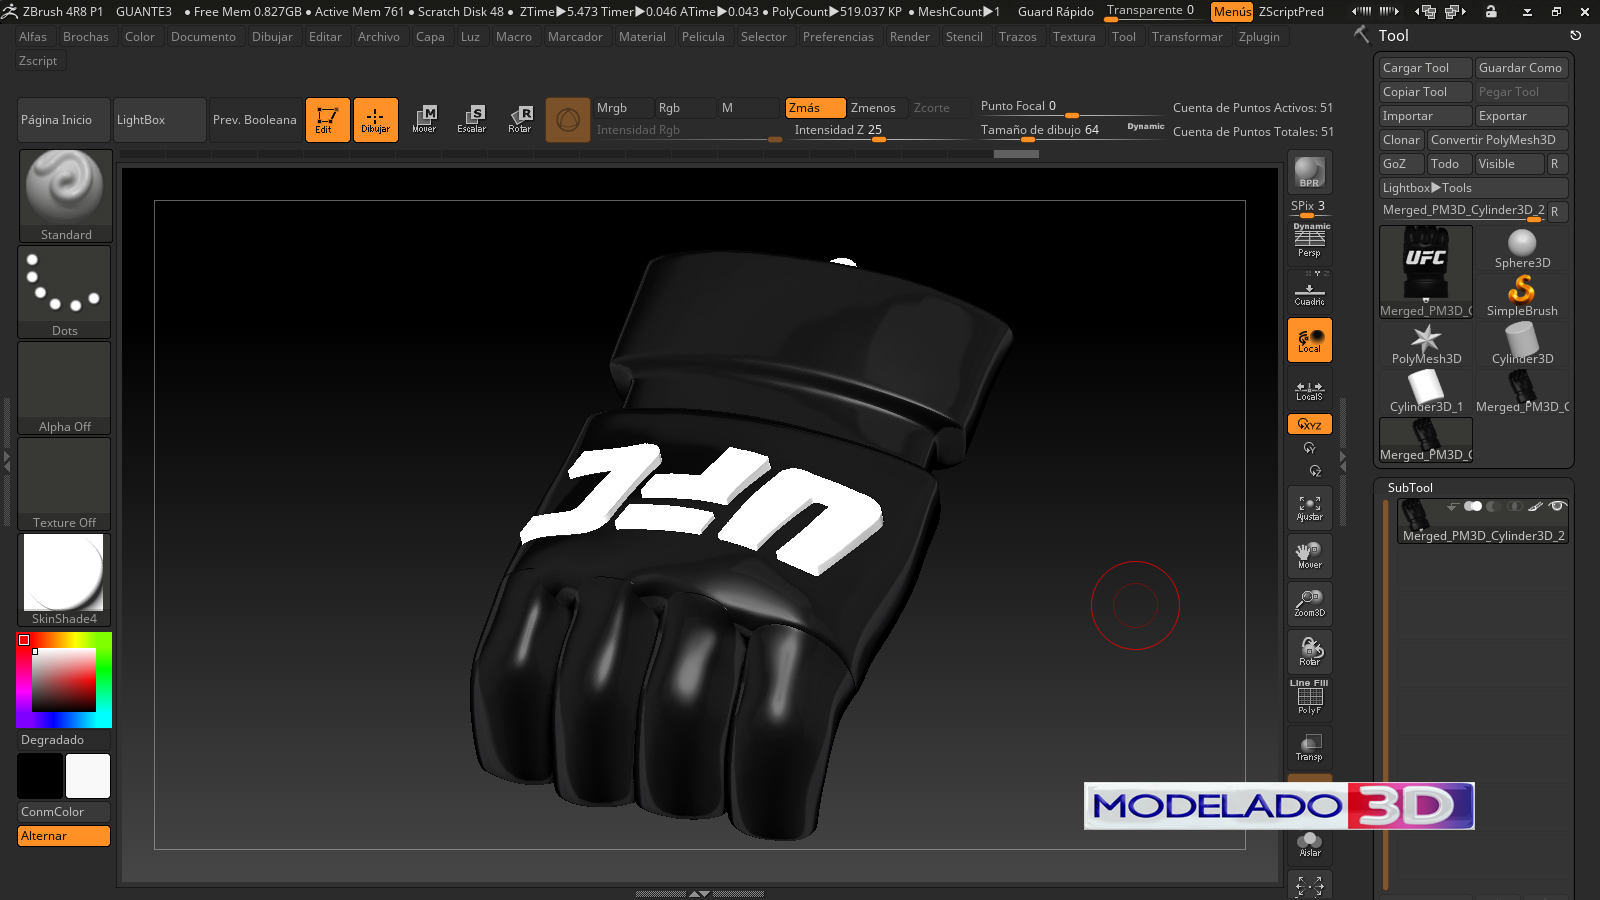Click the Zoom3D navigation icon

pos(1310,604)
